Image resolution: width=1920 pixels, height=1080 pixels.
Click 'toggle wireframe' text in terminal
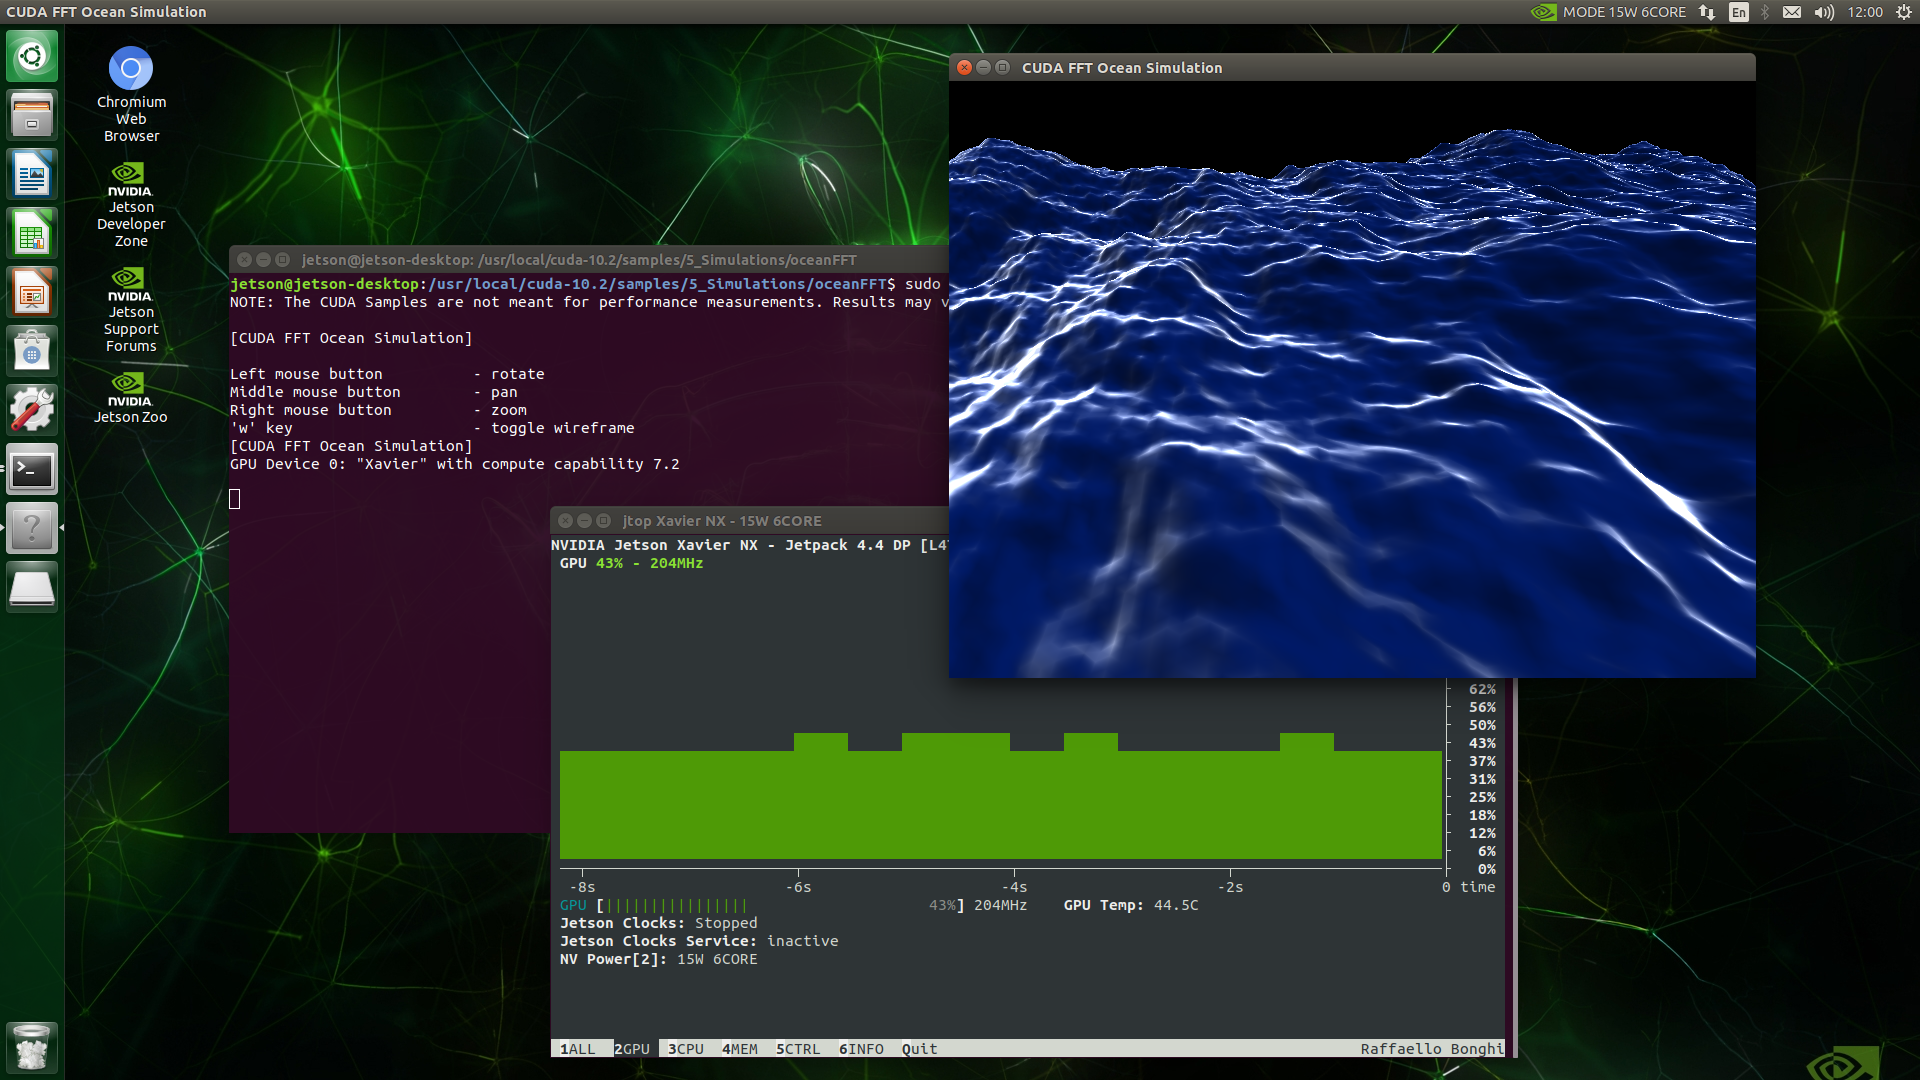(x=562, y=428)
